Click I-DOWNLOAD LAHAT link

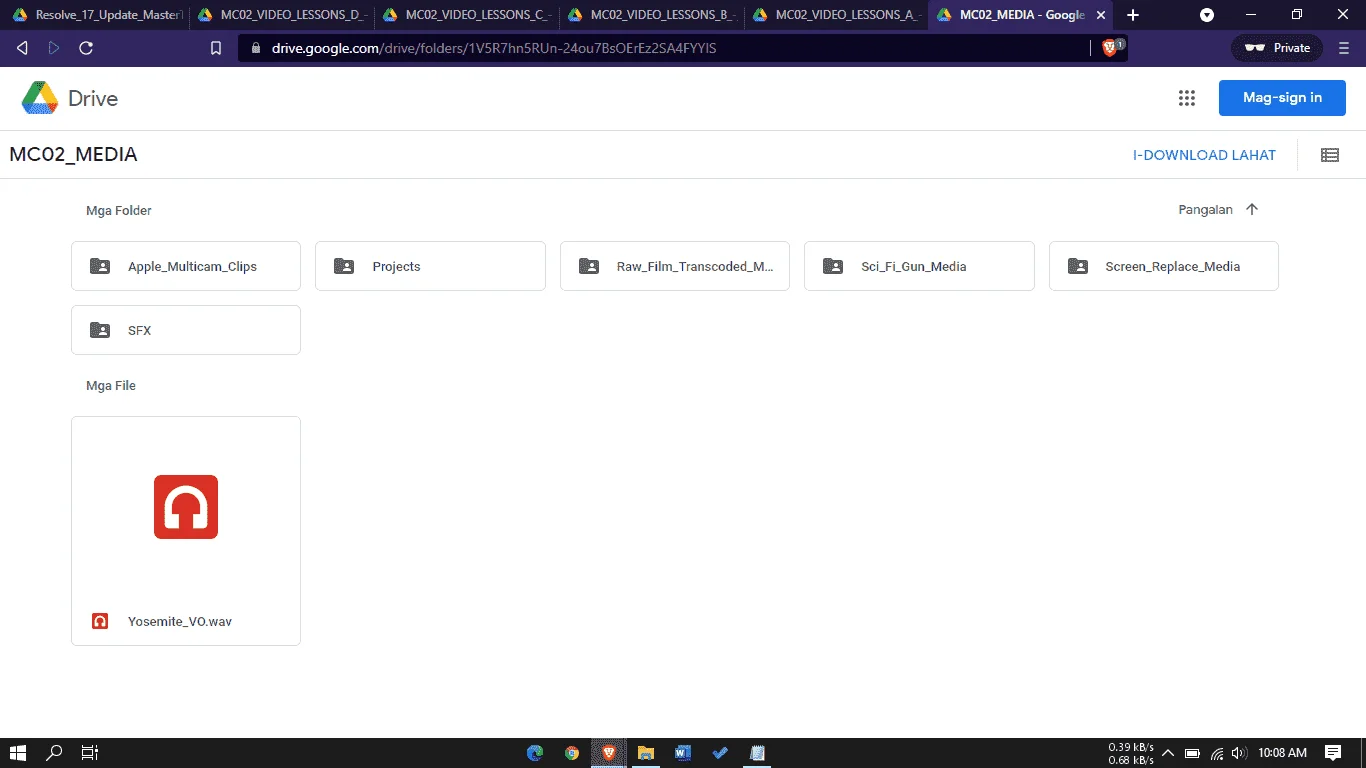pos(1204,155)
